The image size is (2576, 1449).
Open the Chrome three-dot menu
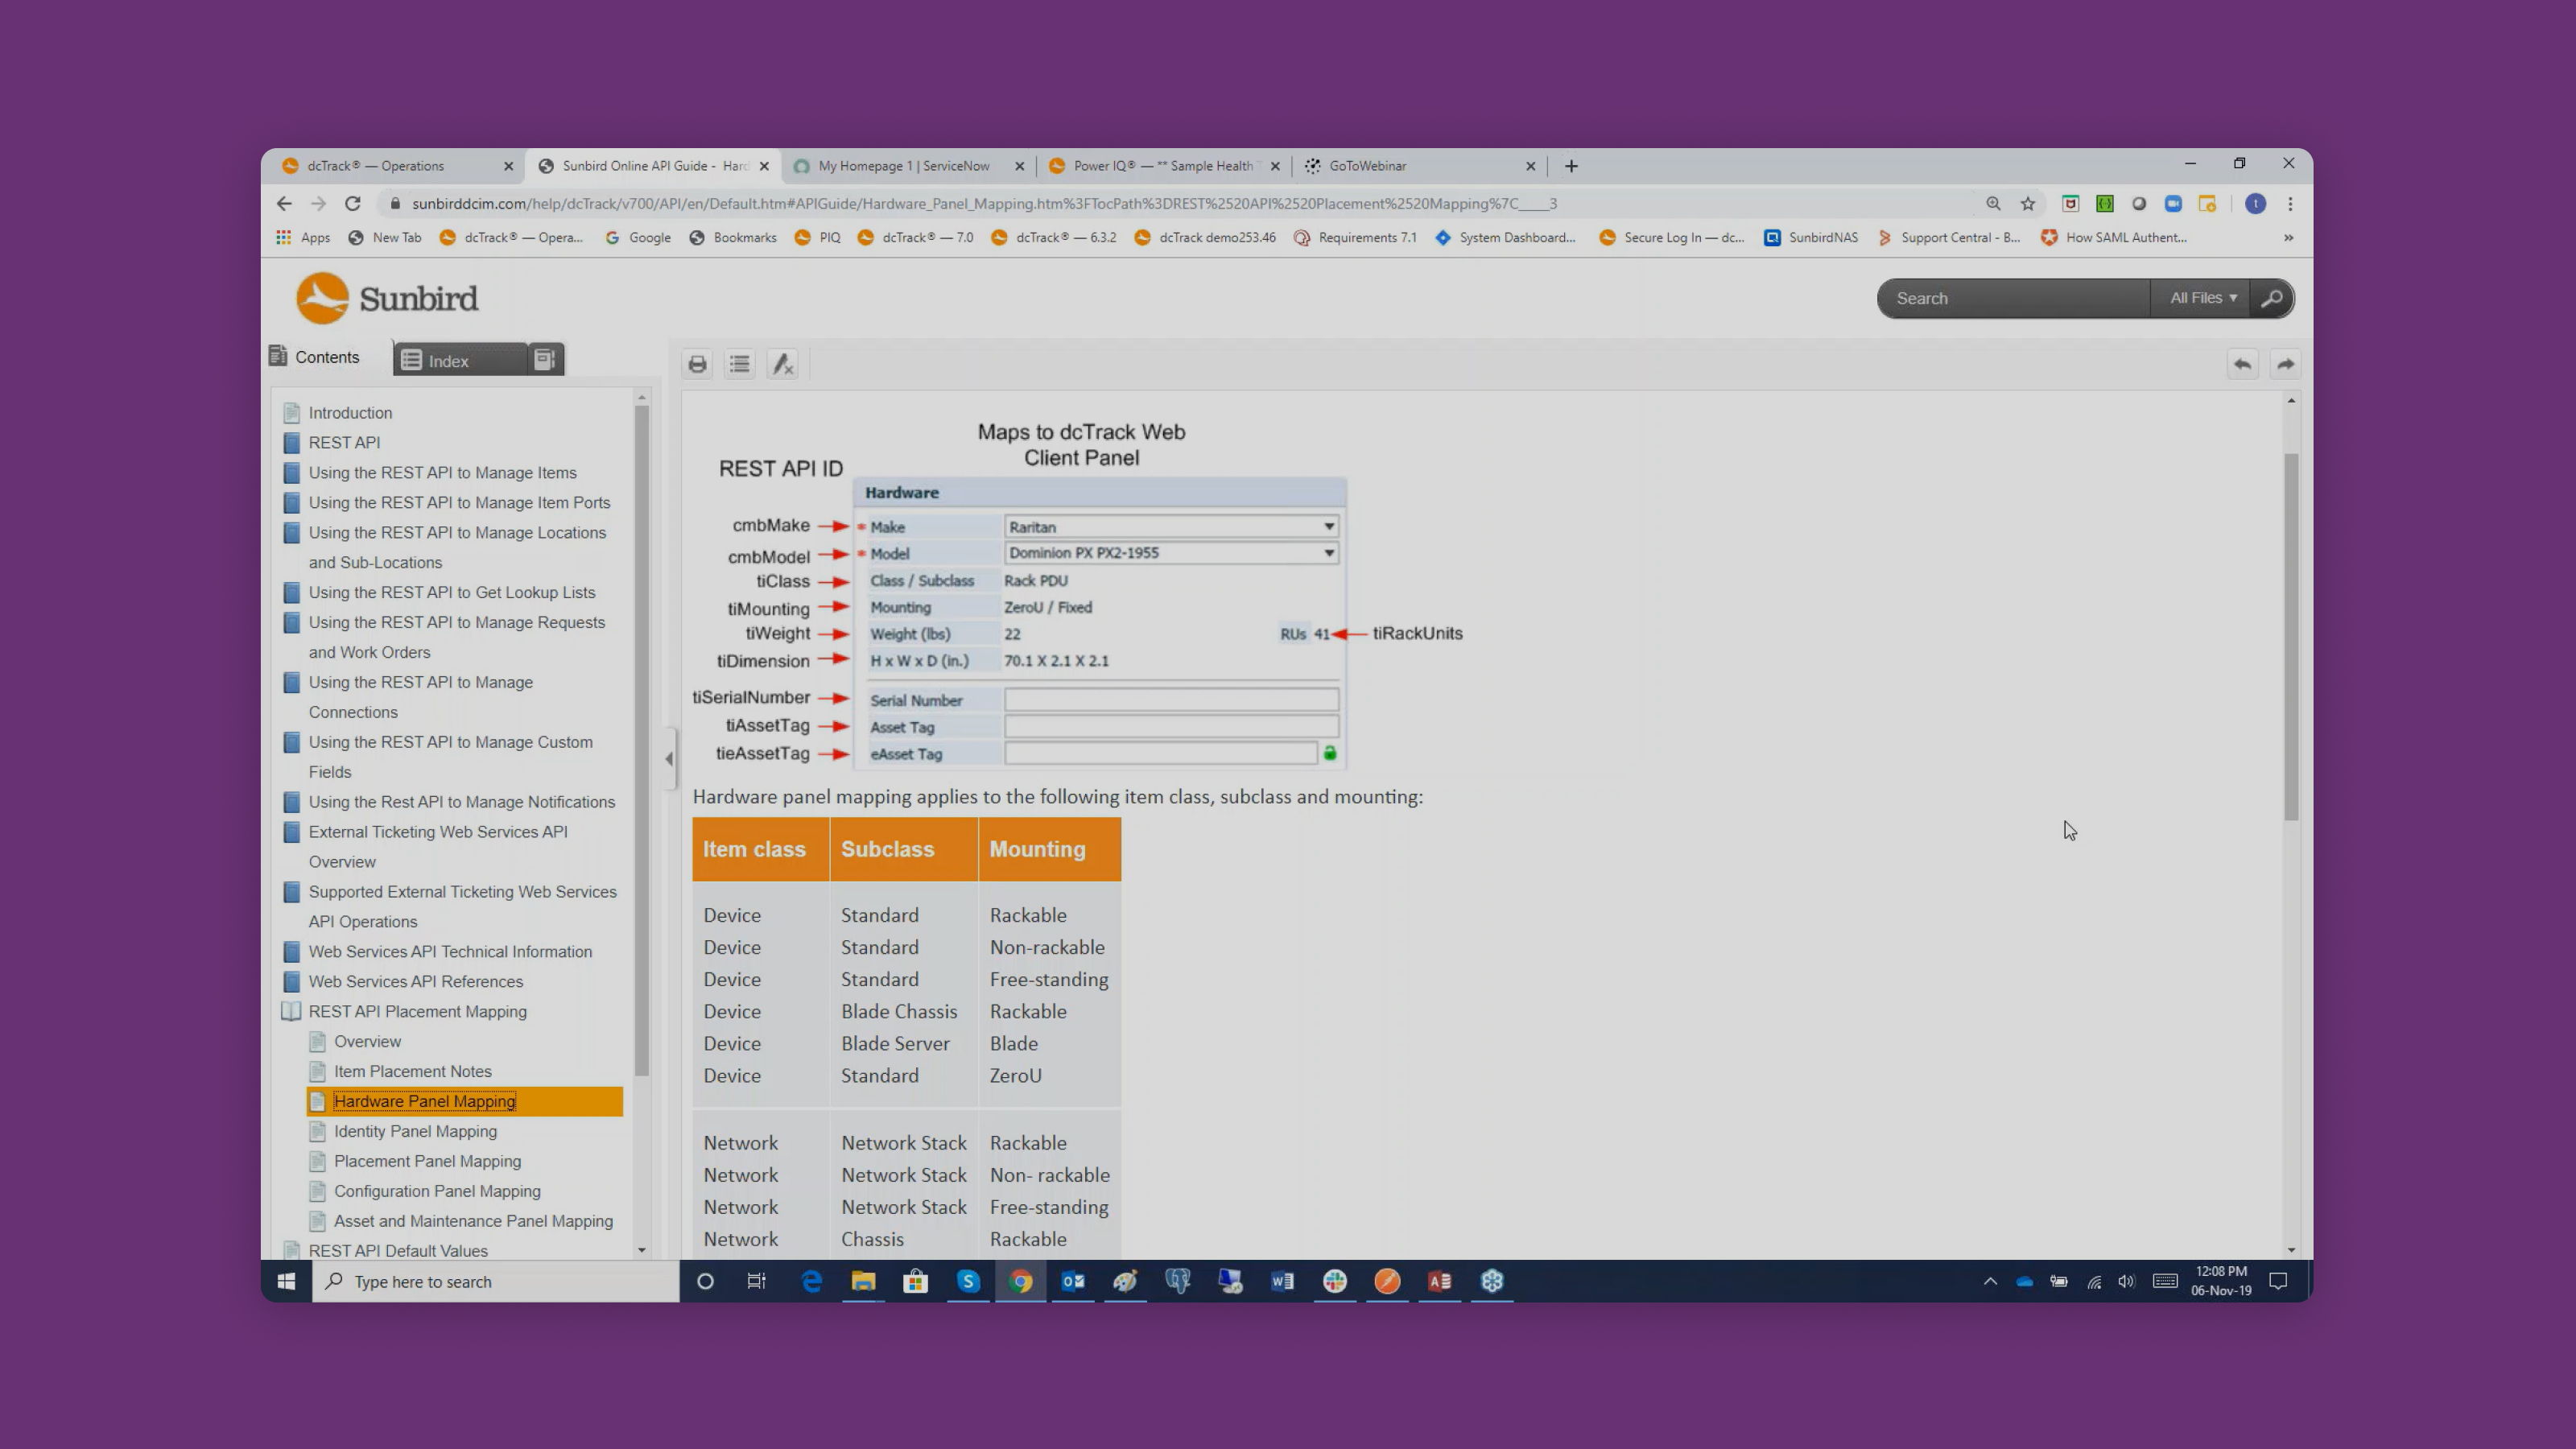click(2290, 204)
